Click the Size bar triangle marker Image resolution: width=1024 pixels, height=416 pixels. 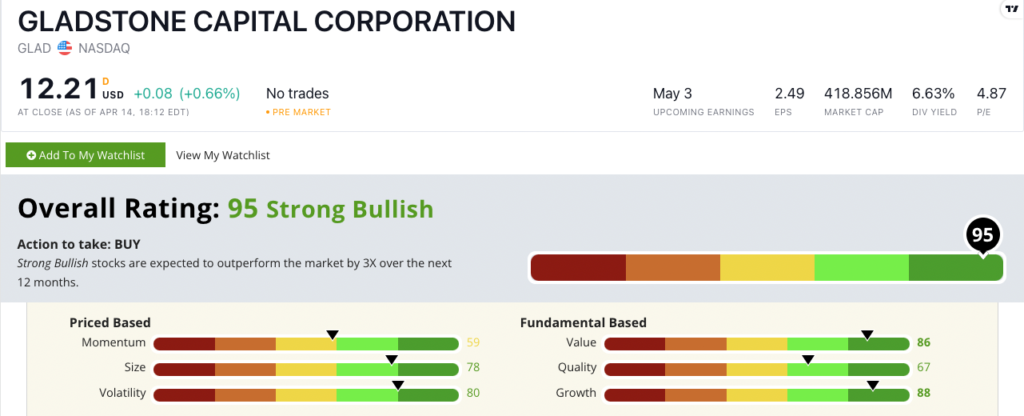(391, 359)
